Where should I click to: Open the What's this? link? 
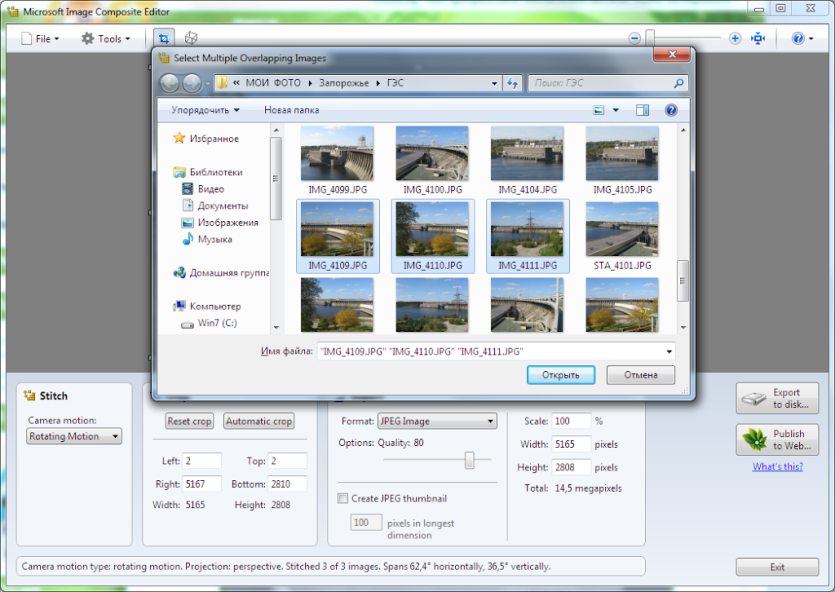click(x=777, y=467)
